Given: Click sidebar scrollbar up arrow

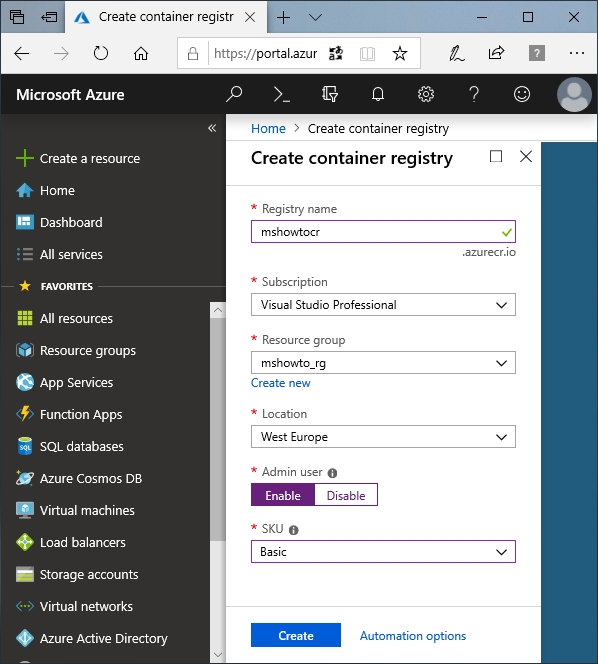Looking at the screenshot, I should 218,310.
